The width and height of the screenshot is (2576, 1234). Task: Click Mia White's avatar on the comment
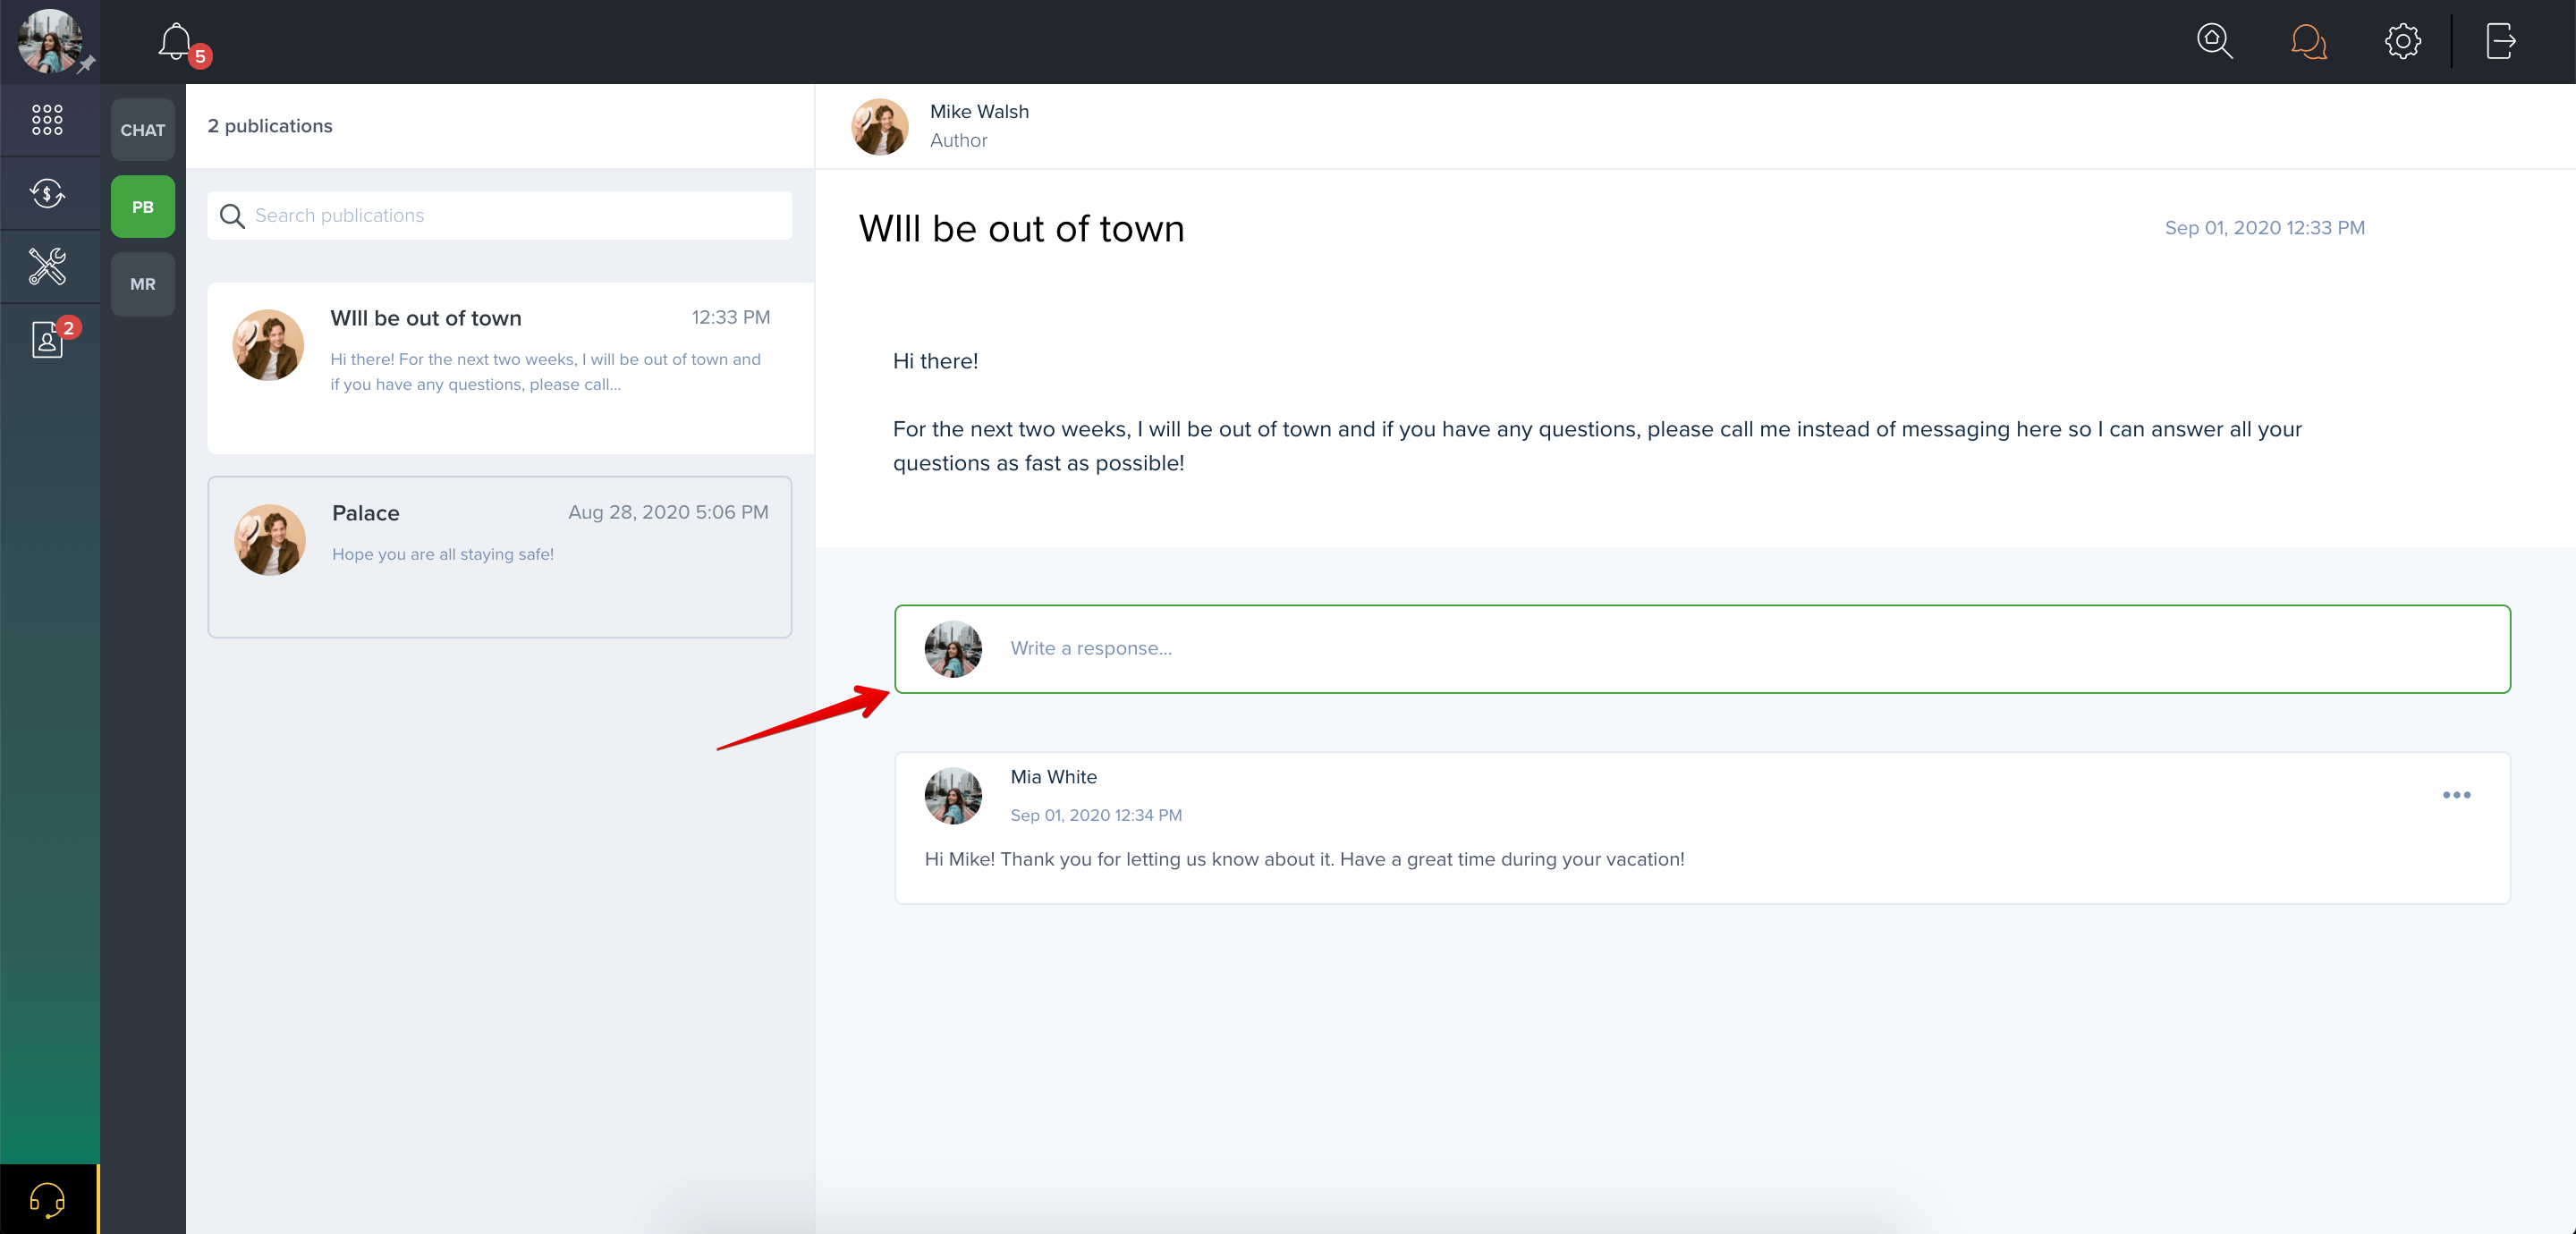coord(953,796)
